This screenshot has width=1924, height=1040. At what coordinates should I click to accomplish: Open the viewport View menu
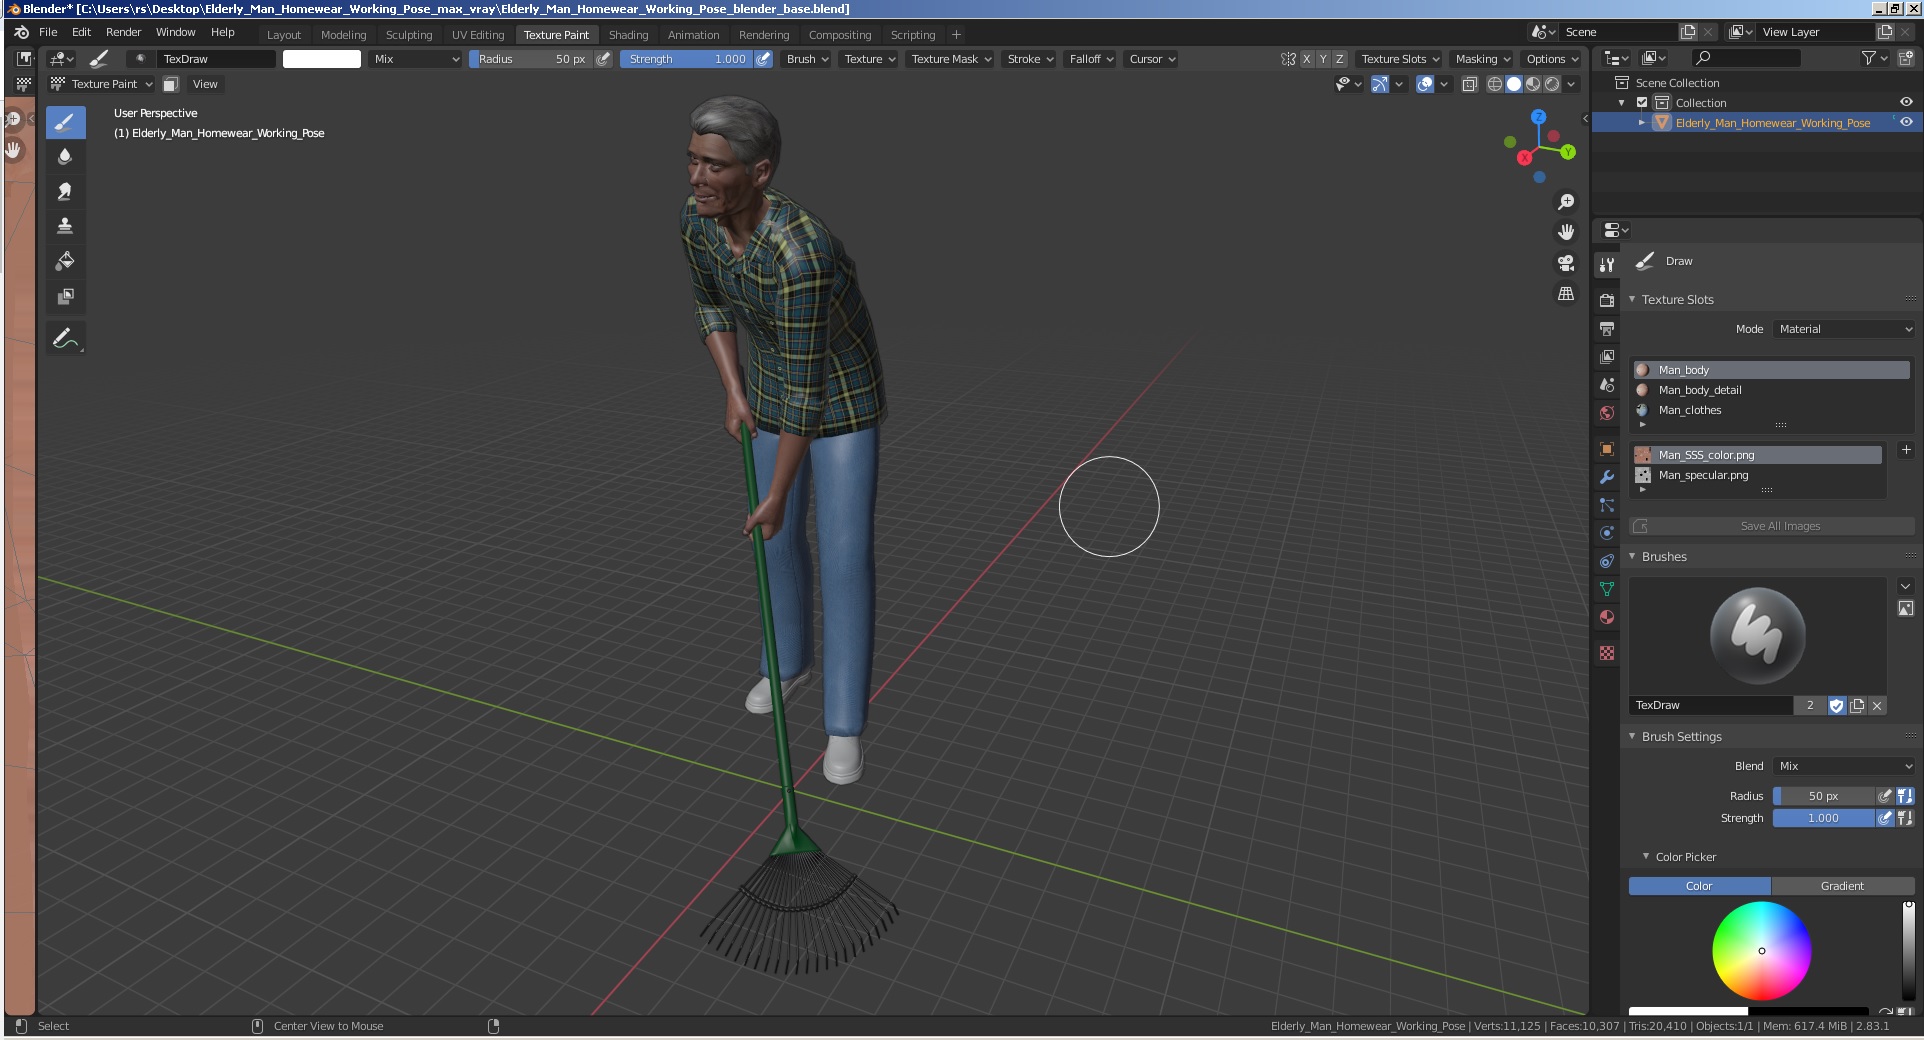(205, 84)
